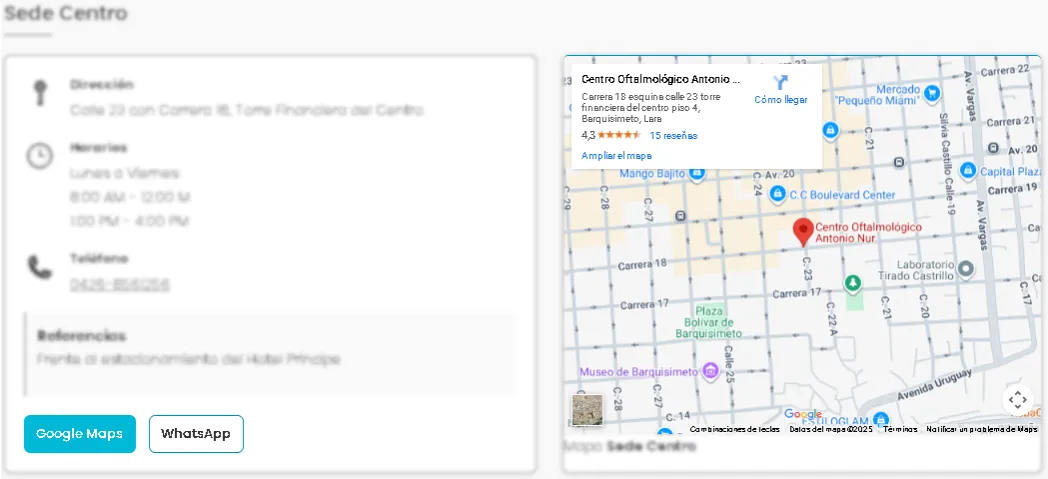Open the map camera controls button
Viewport: 1048px width, 479px height.
(x=1017, y=400)
